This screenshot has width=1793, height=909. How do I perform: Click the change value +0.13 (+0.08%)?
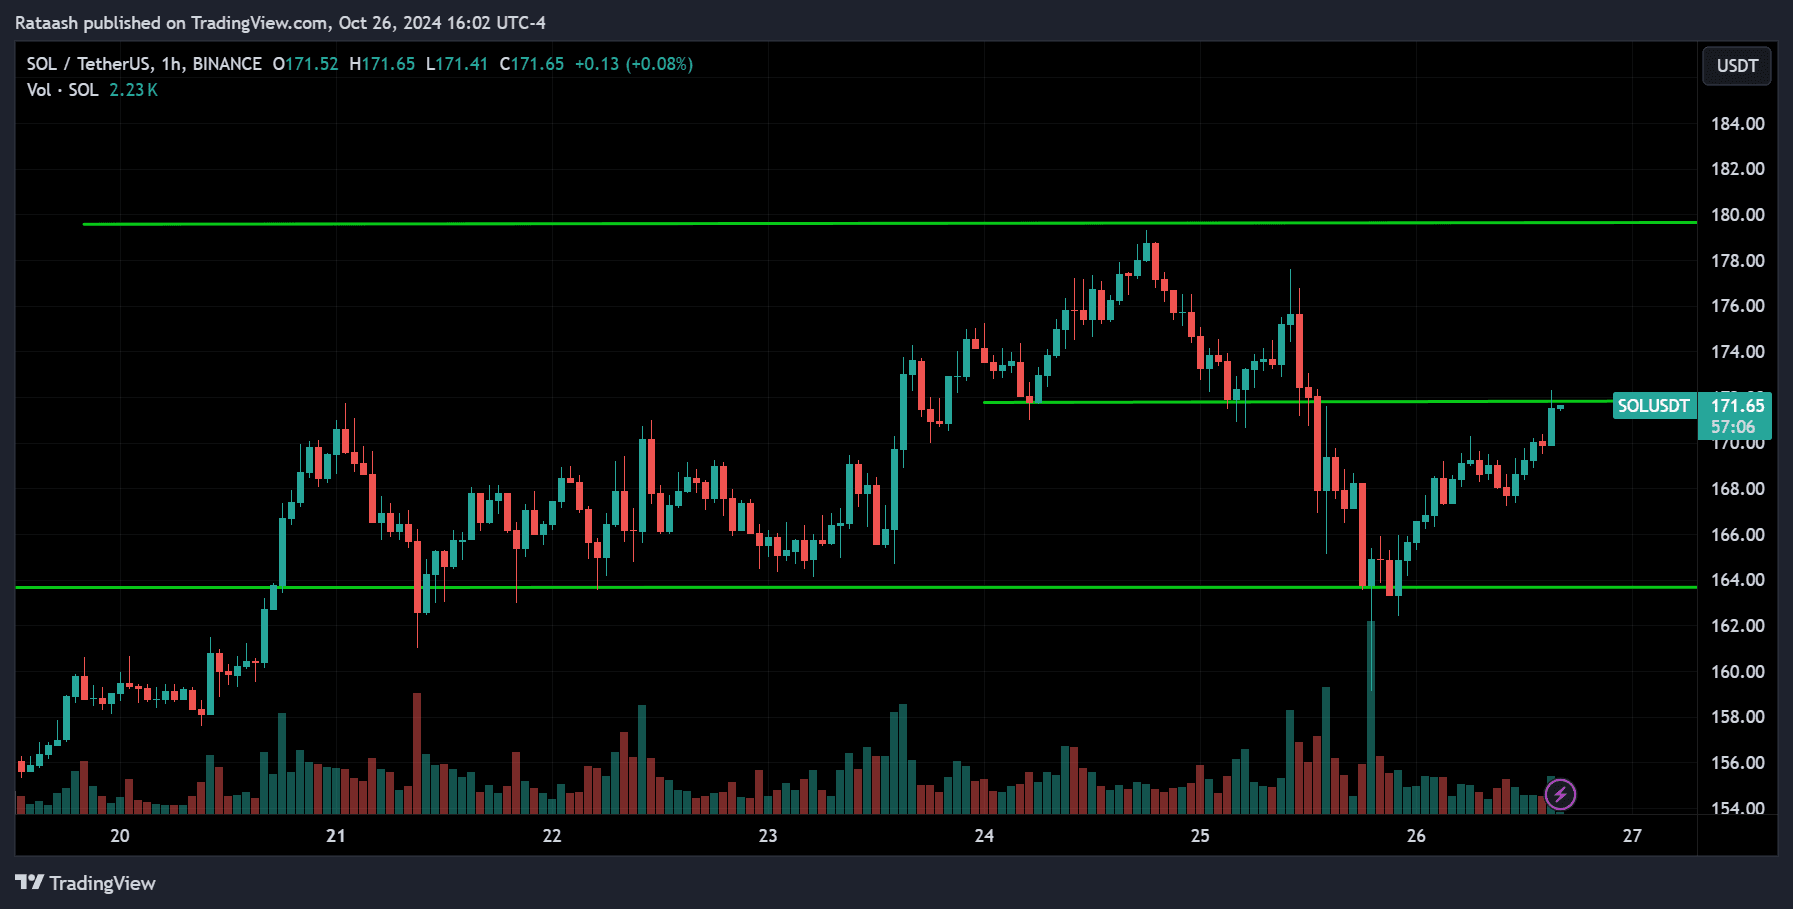click(x=634, y=64)
